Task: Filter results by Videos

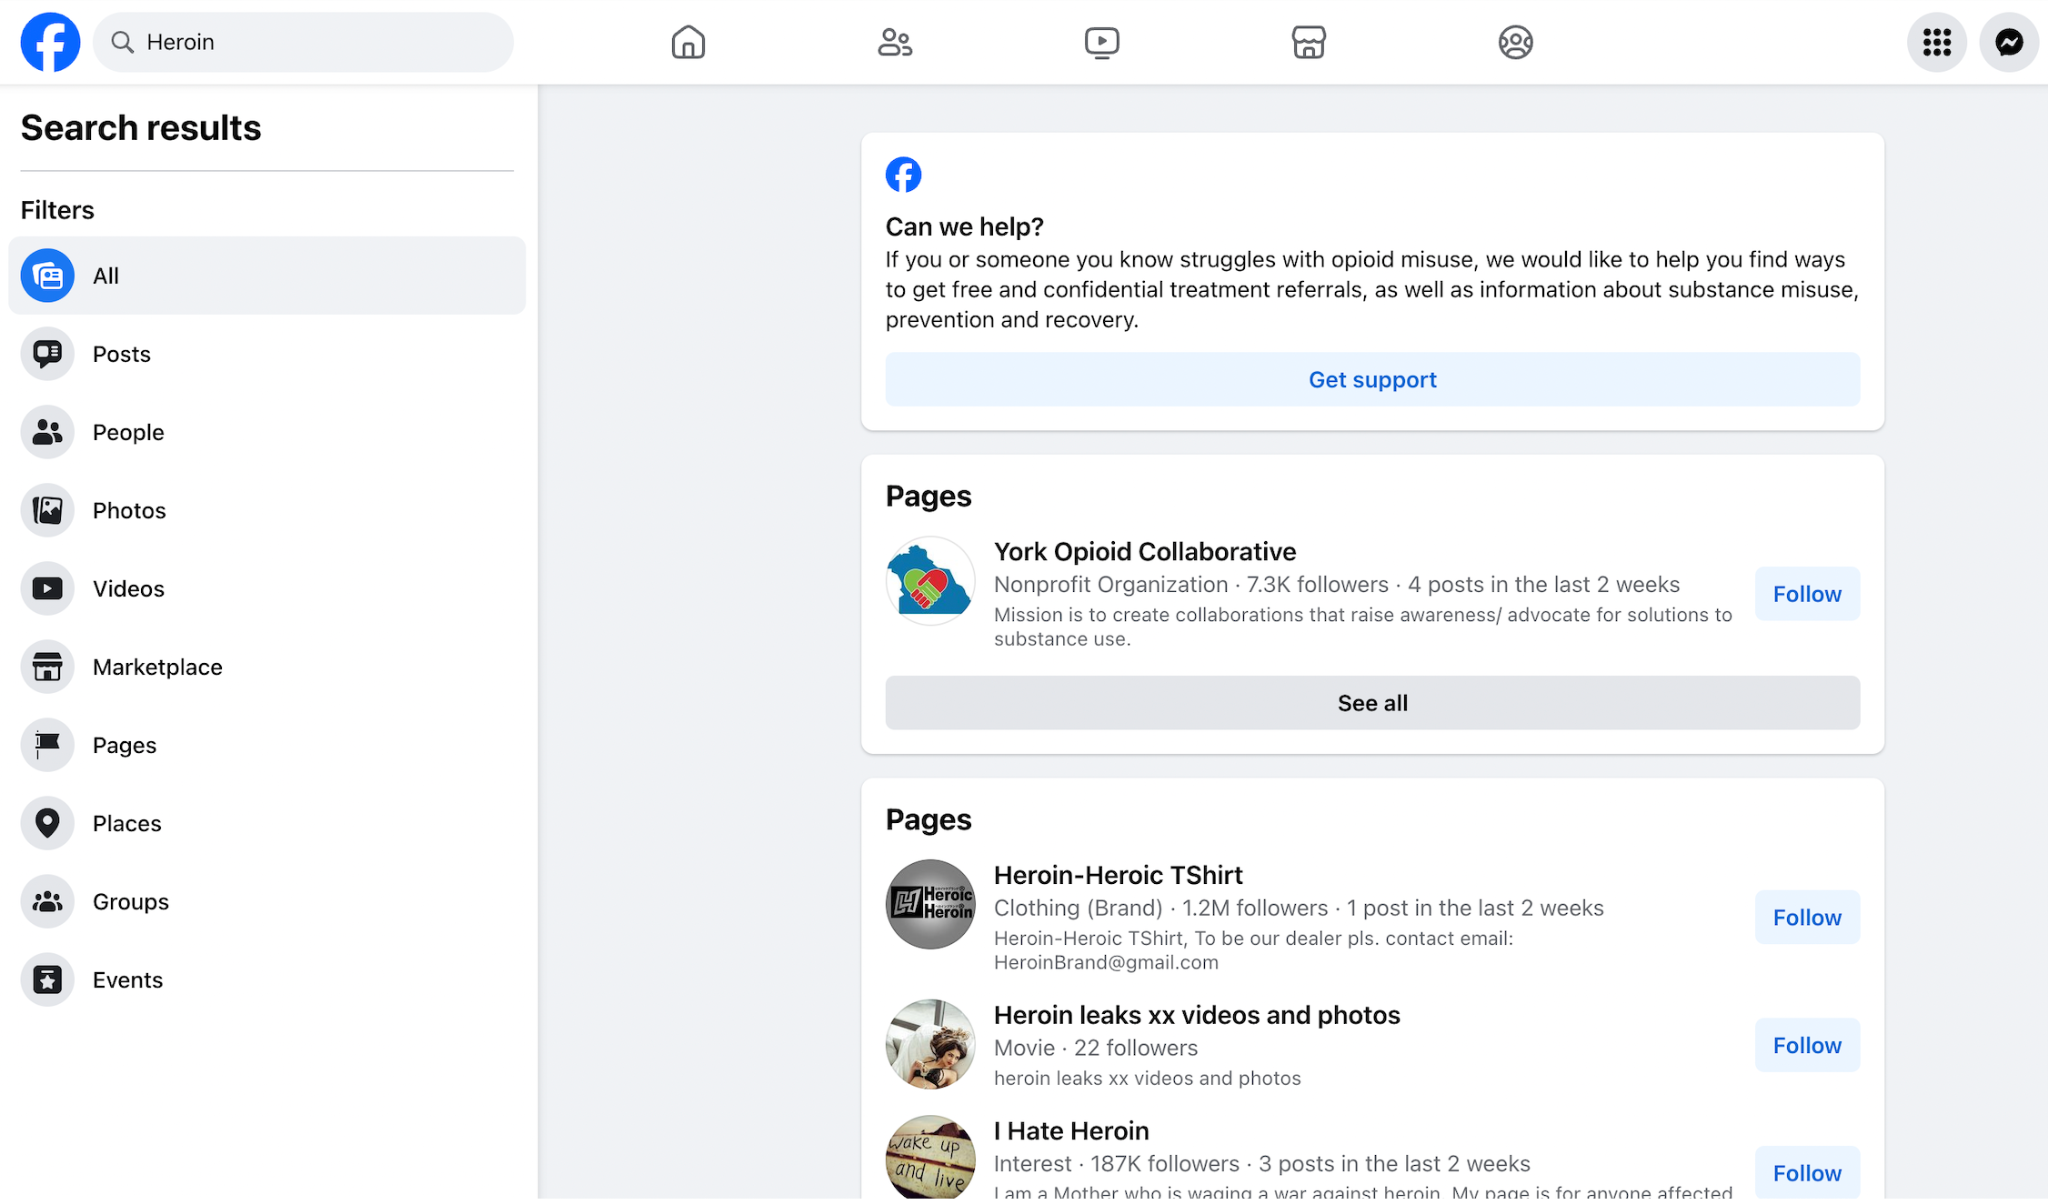Action: 128,589
